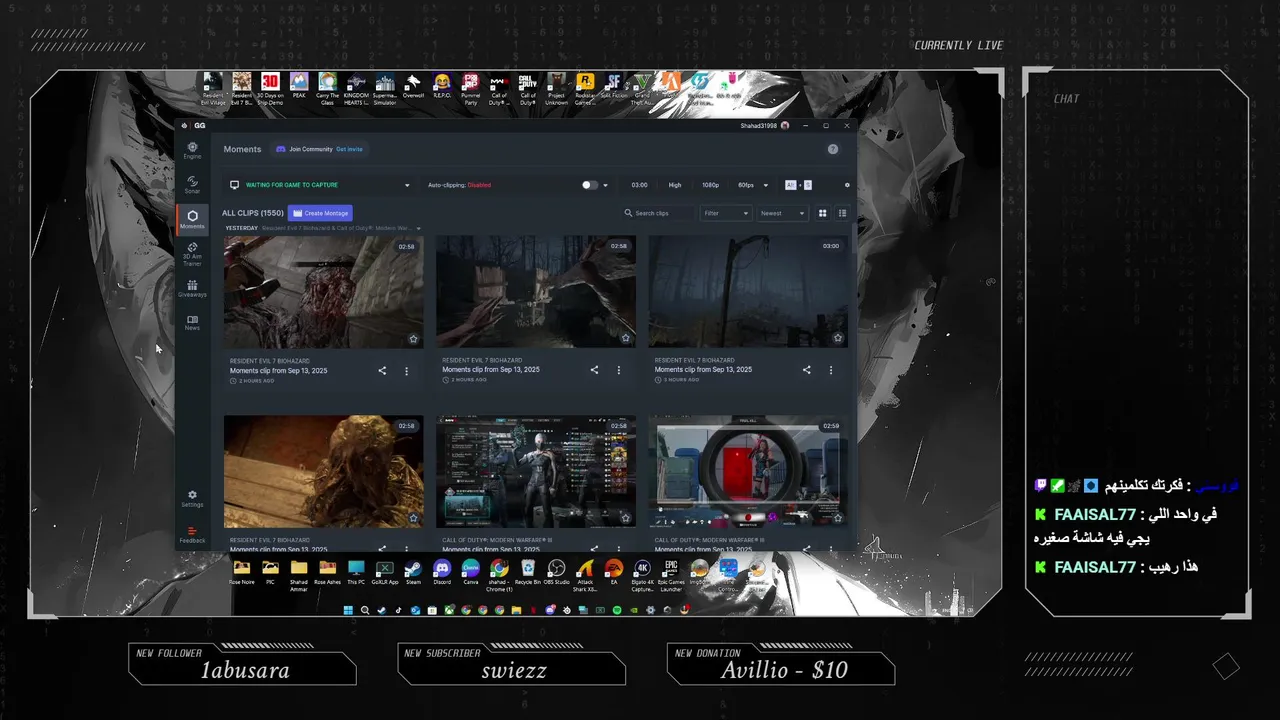The width and height of the screenshot is (1280, 720).
Task: Open the second Resident Evil clip thumbnail
Action: click(x=536, y=292)
